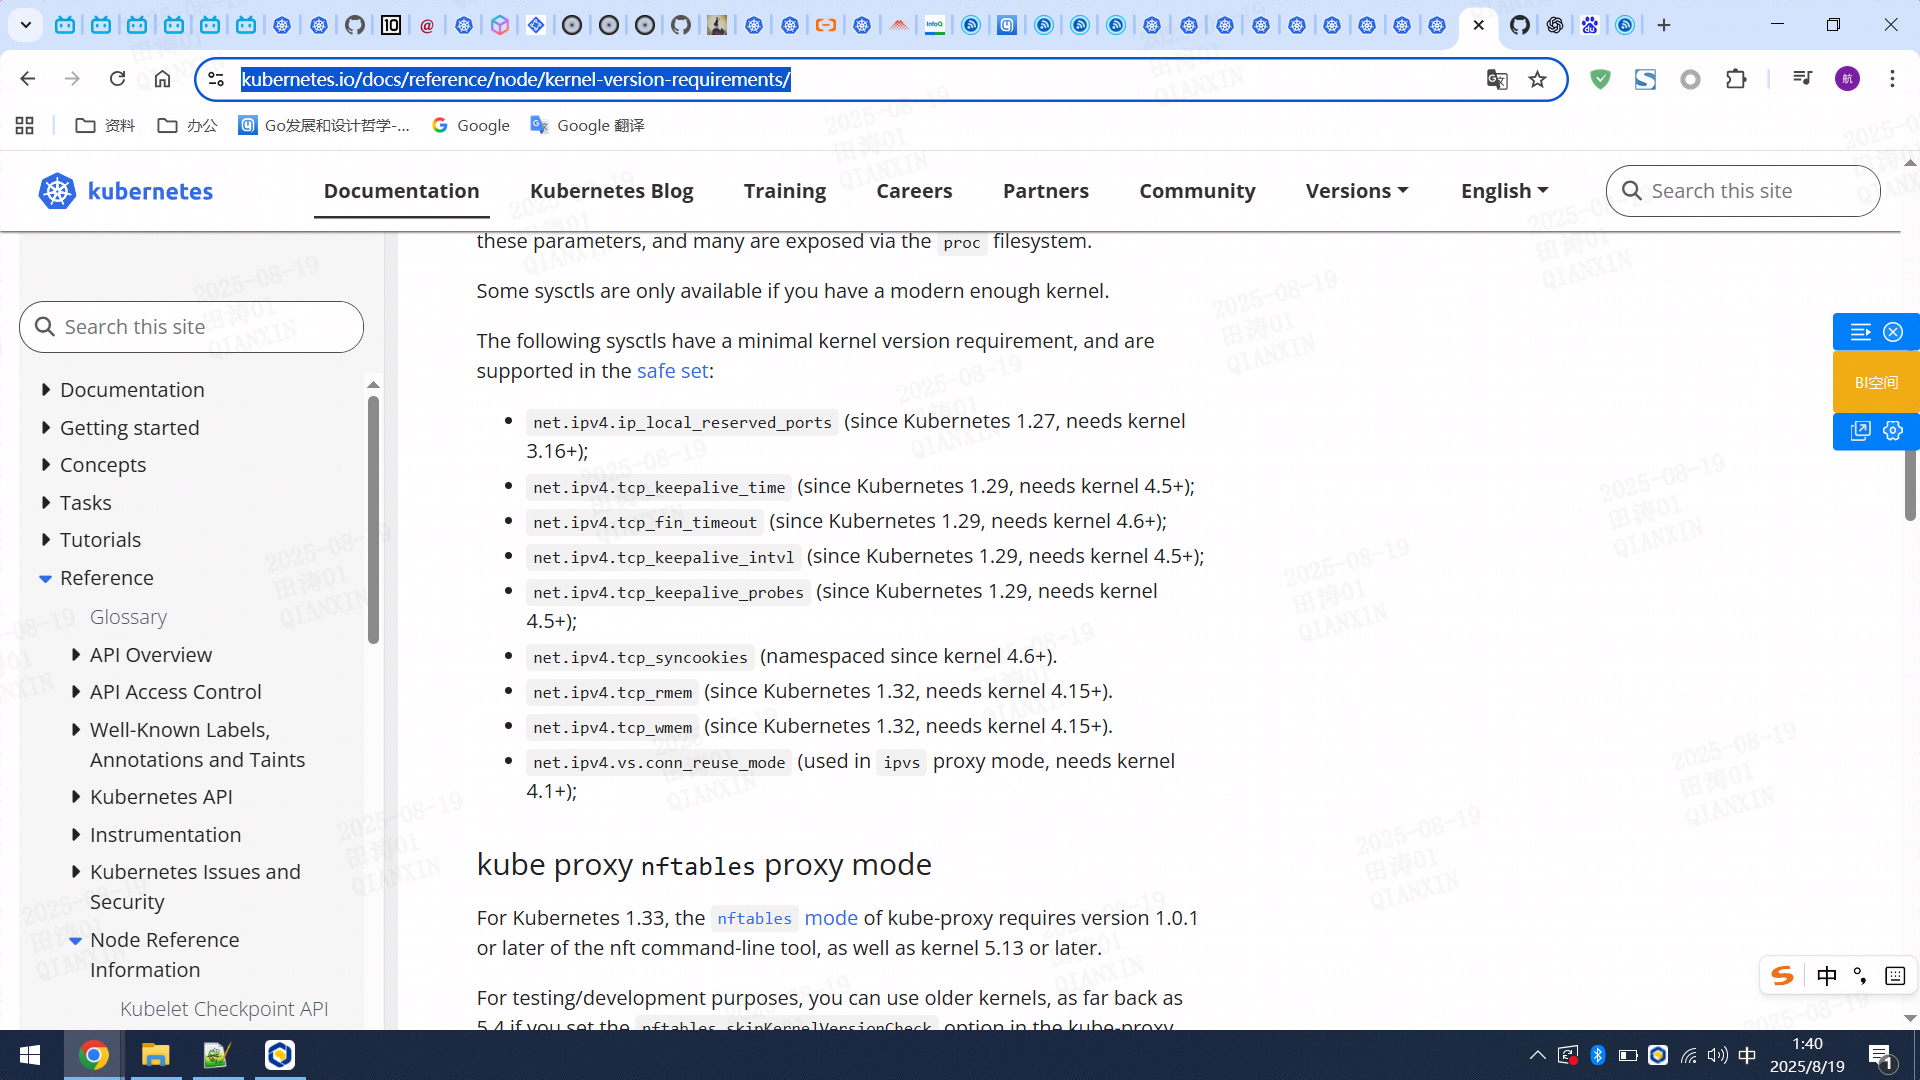The height and width of the screenshot is (1080, 1920).
Task: Open the browser extensions puzzle icon
Action: pyautogui.click(x=1736, y=80)
